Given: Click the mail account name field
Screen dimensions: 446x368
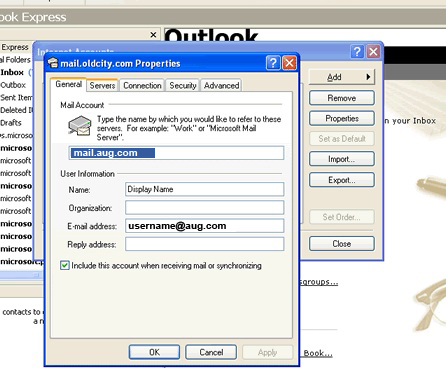Looking at the screenshot, I should [176, 153].
